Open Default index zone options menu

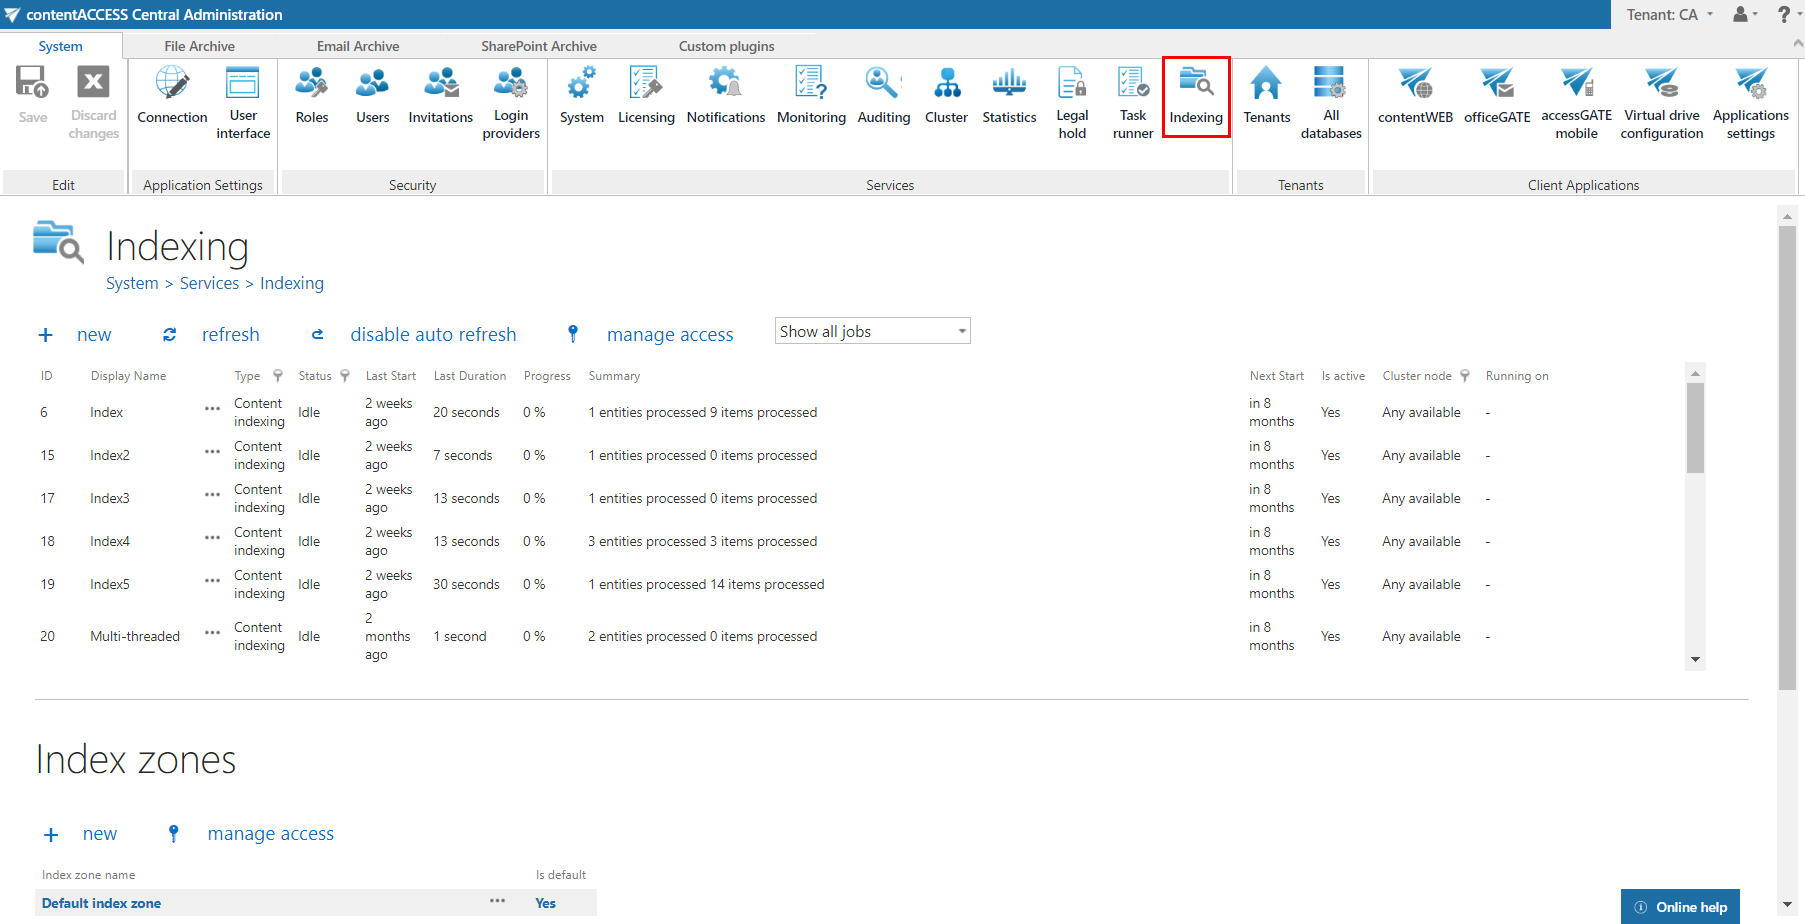497,901
